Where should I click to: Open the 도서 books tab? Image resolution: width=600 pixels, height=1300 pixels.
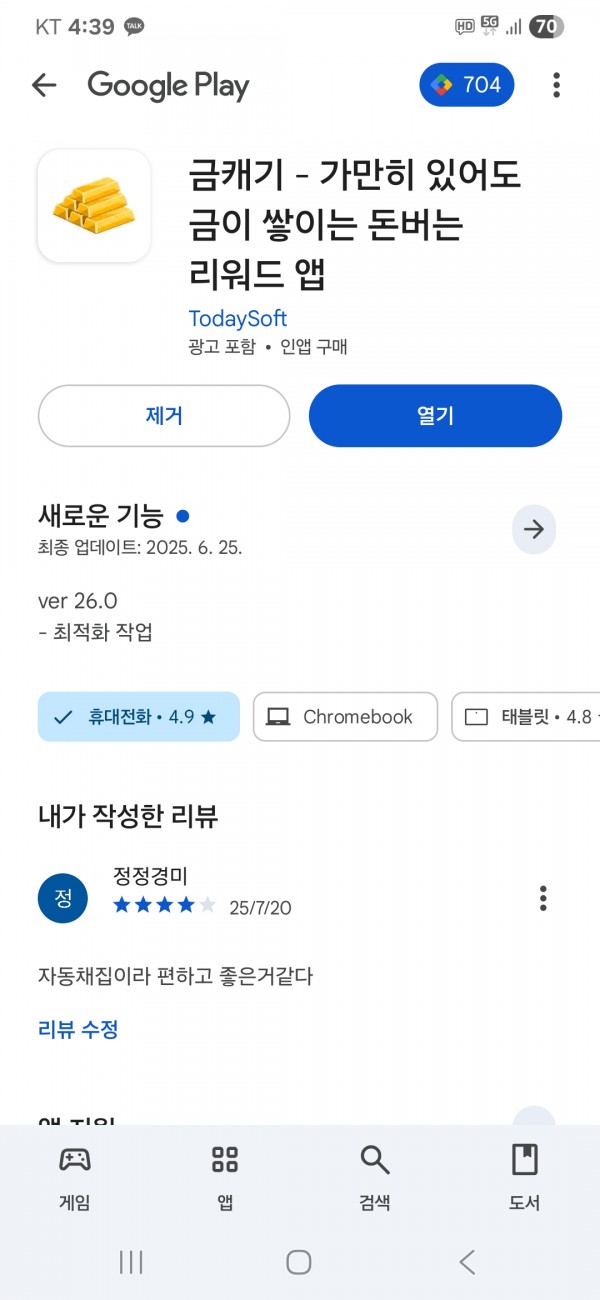(x=525, y=1178)
